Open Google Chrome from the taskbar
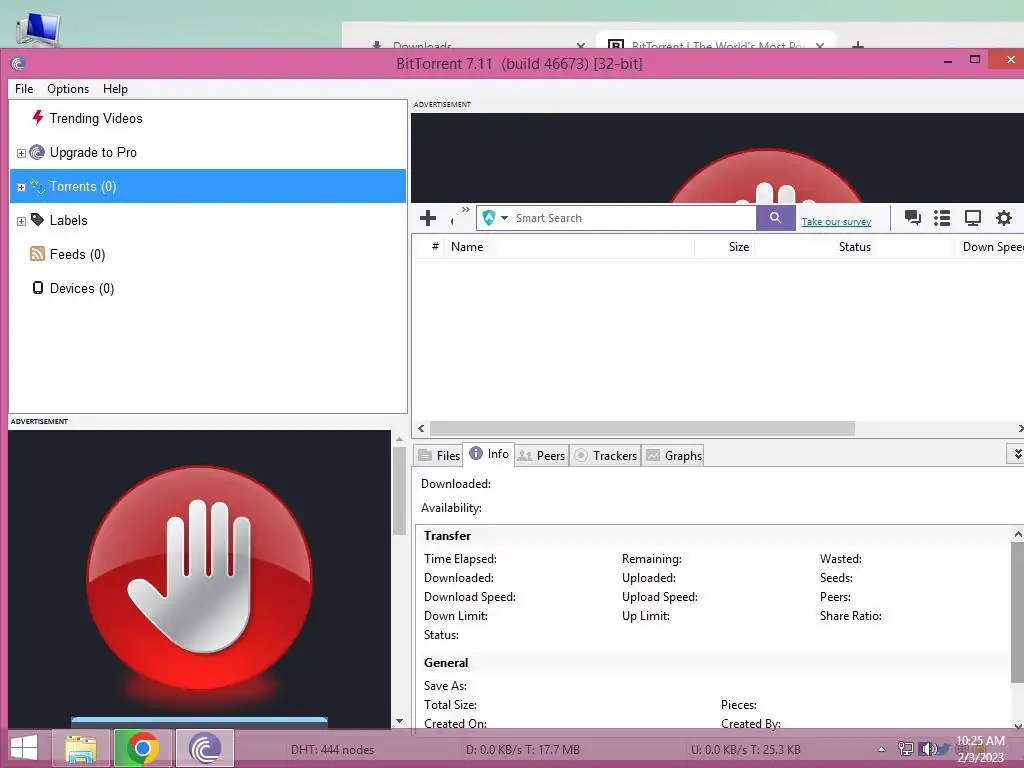The height and width of the screenshot is (768, 1024). 142,748
